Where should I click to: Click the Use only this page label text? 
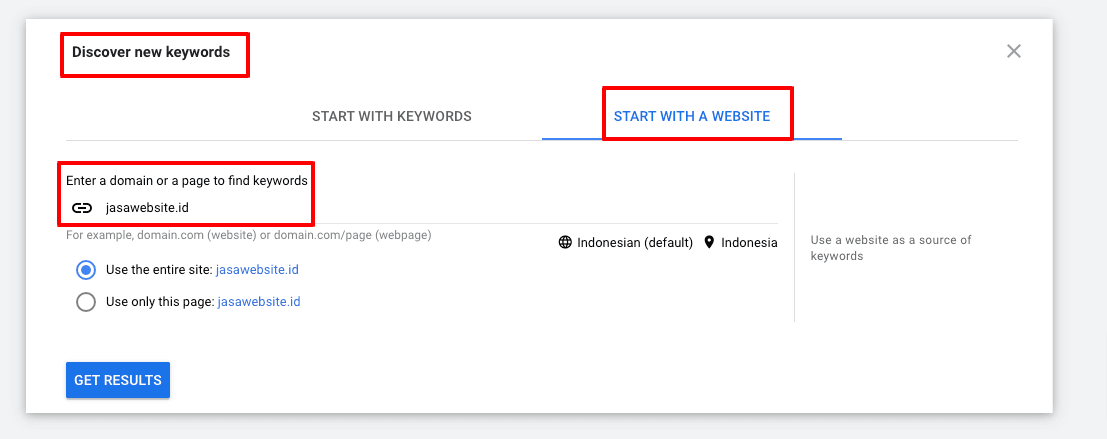coord(160,302)
